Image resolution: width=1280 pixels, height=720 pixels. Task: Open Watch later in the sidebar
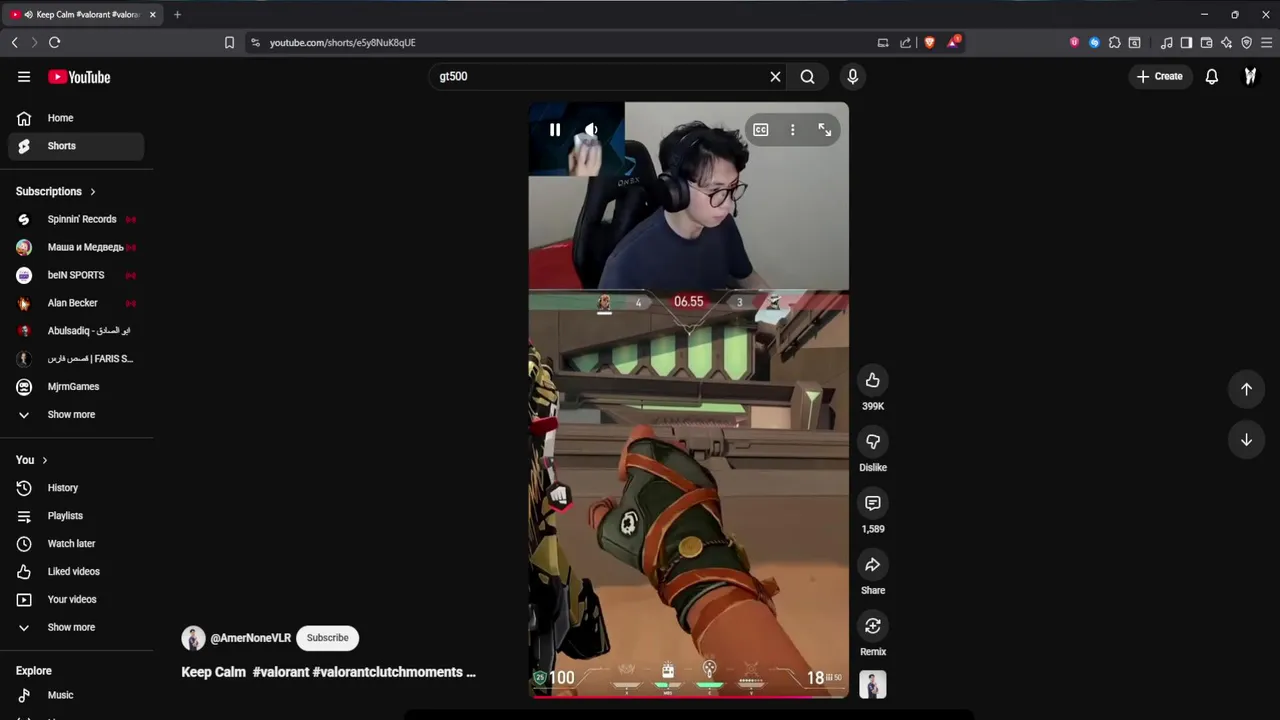click(x=76, y=544)
